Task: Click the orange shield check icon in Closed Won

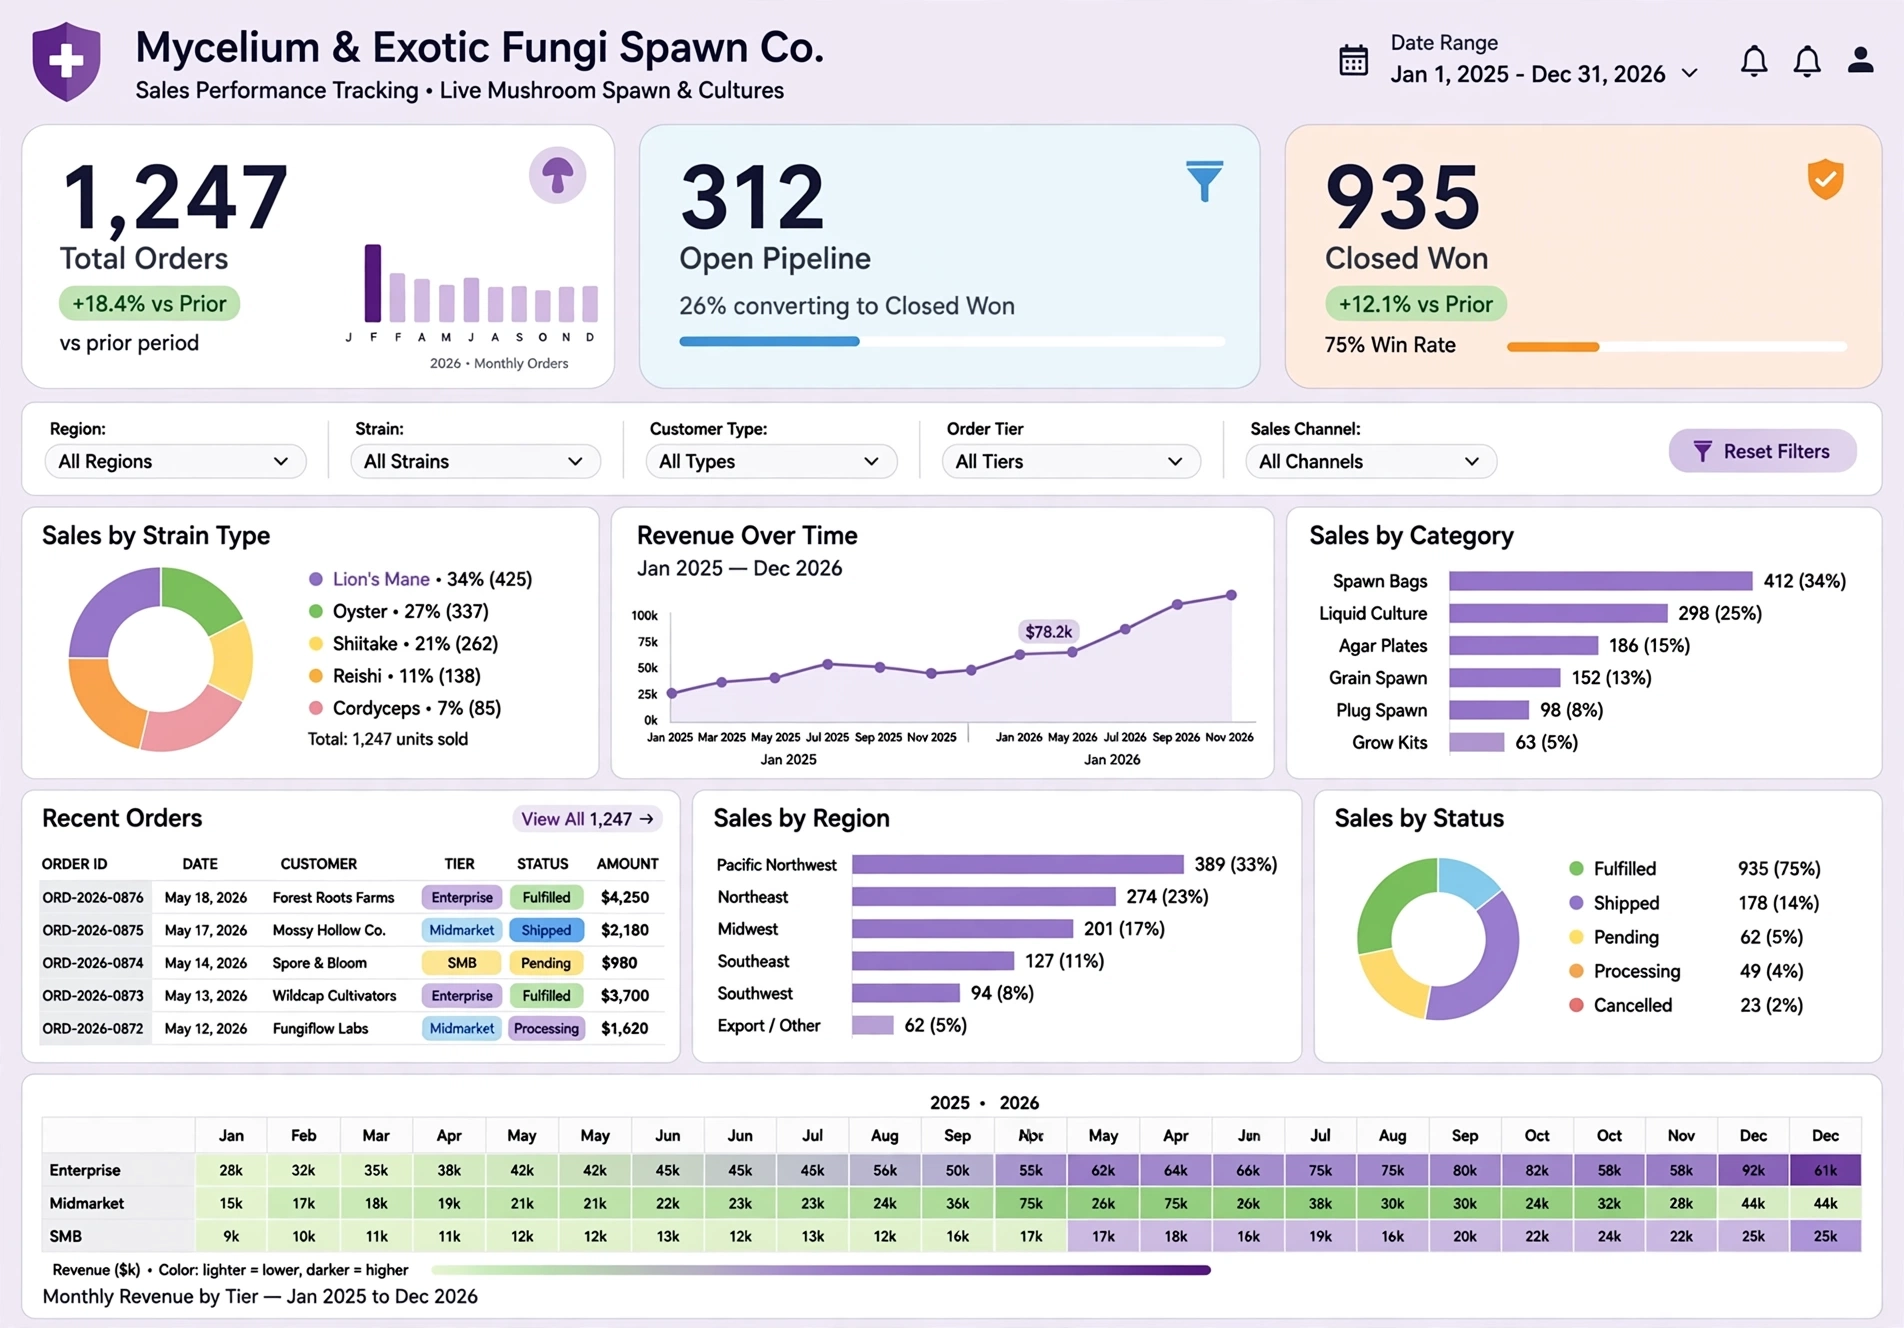Action: (1825, 180)
